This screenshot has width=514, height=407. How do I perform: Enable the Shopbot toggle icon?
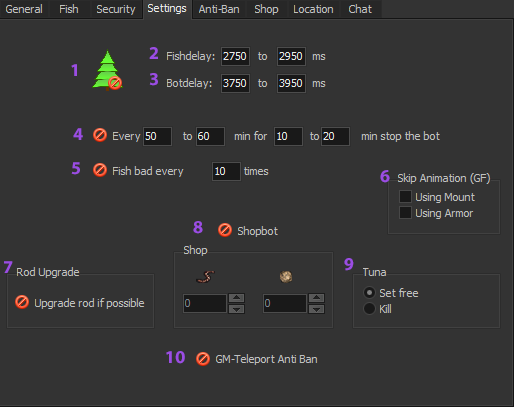point(225,230)
